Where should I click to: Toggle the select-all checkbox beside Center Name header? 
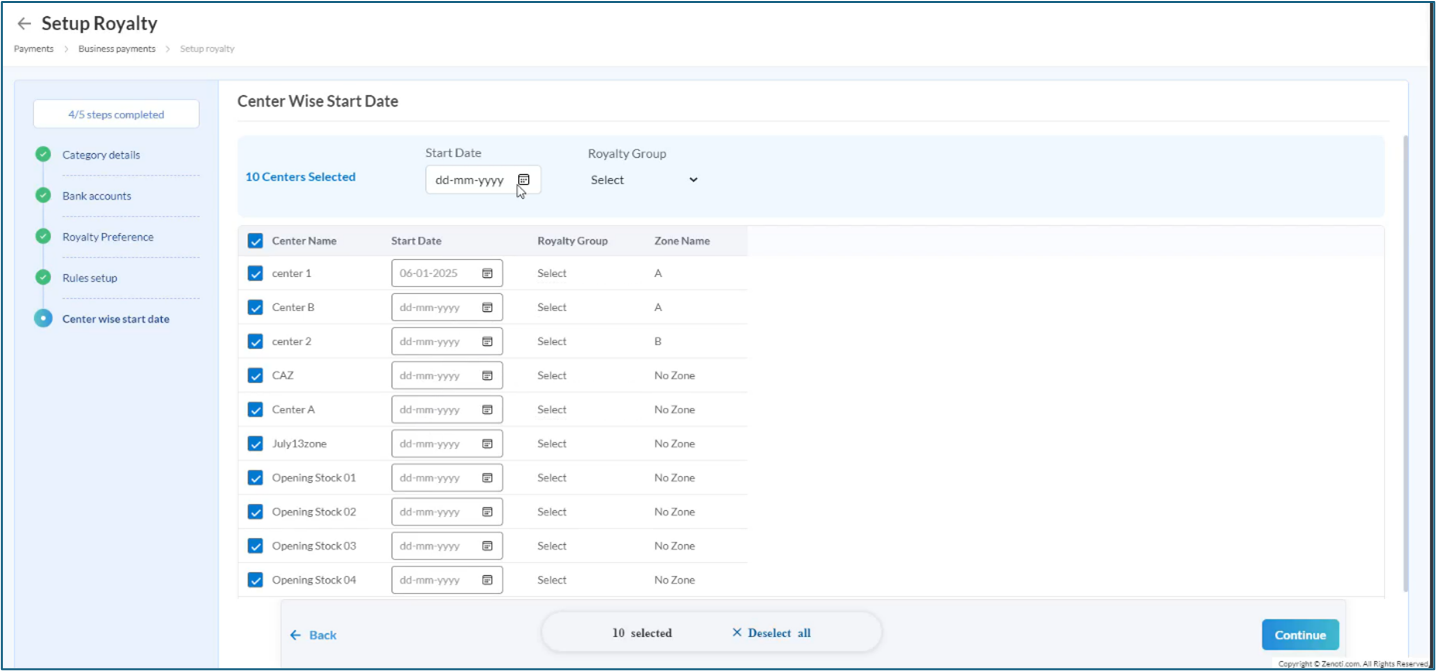click(255, 241)
